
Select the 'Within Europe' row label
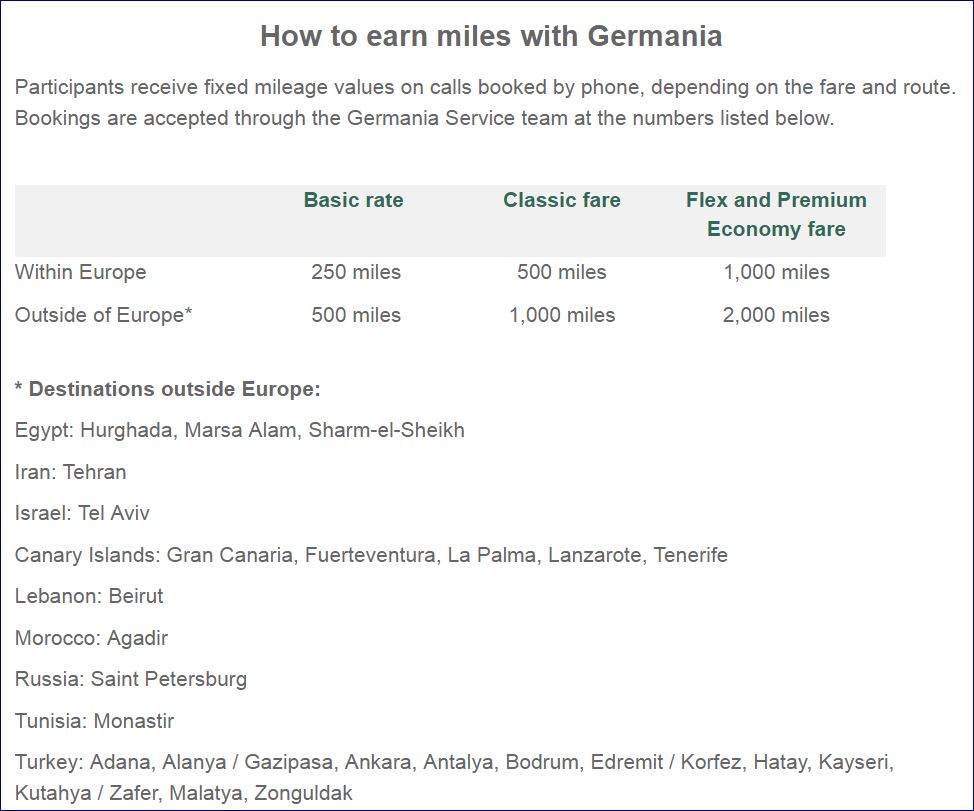(80, 272)
